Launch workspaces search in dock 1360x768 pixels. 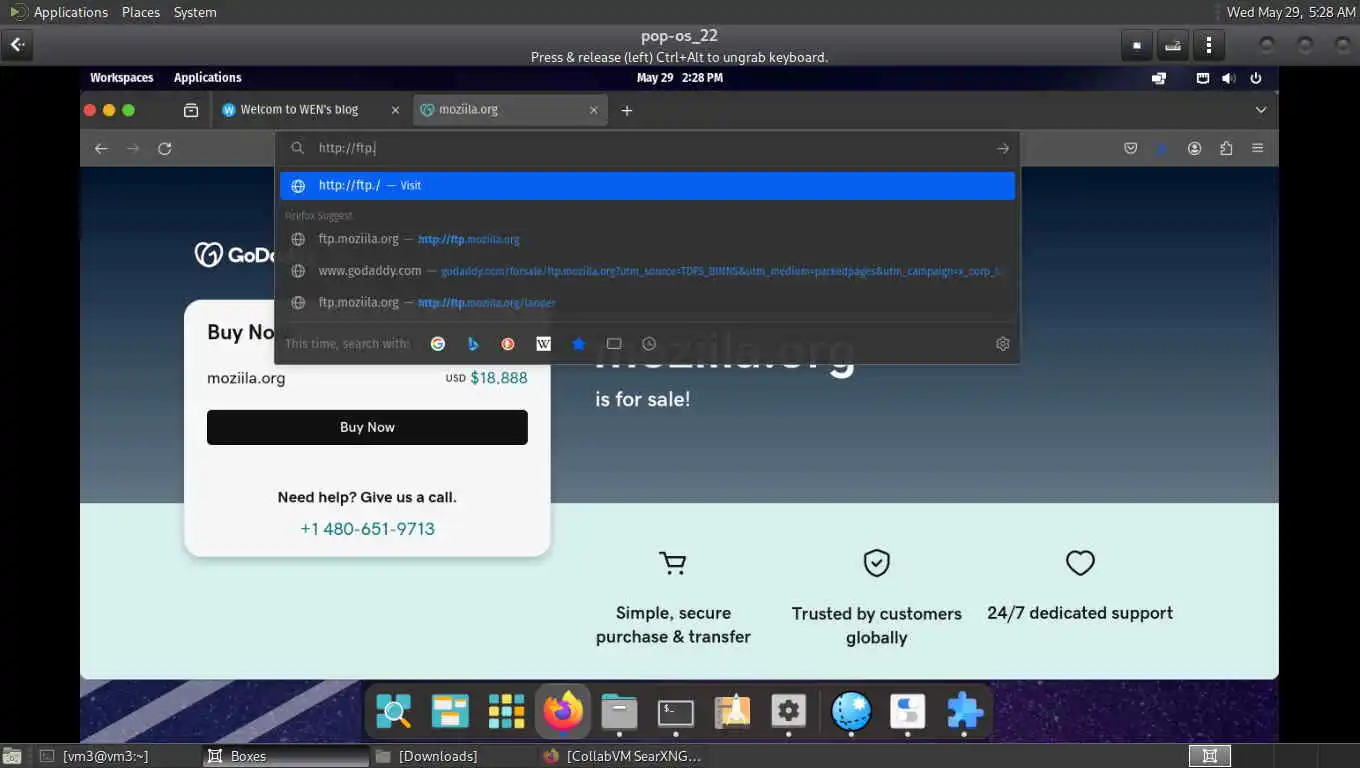click(394, 712)
